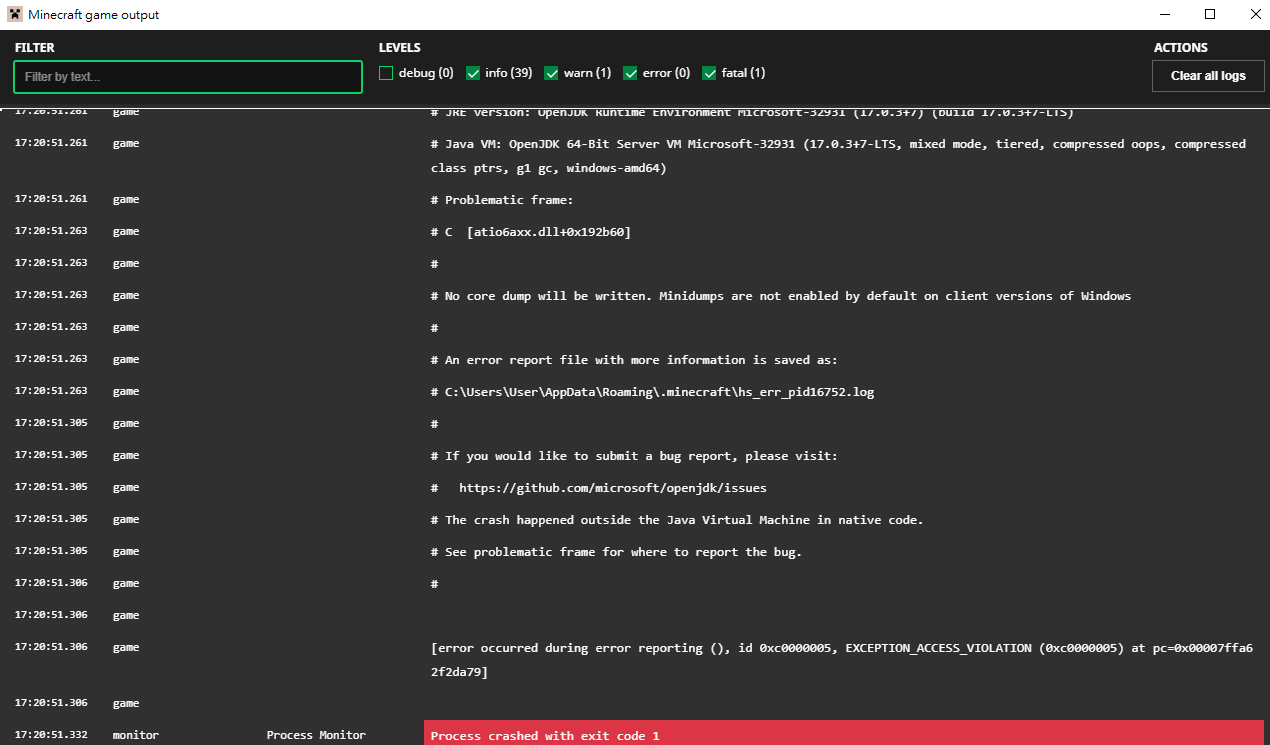Click the Process Monitor source label

(x=316, y=735)
